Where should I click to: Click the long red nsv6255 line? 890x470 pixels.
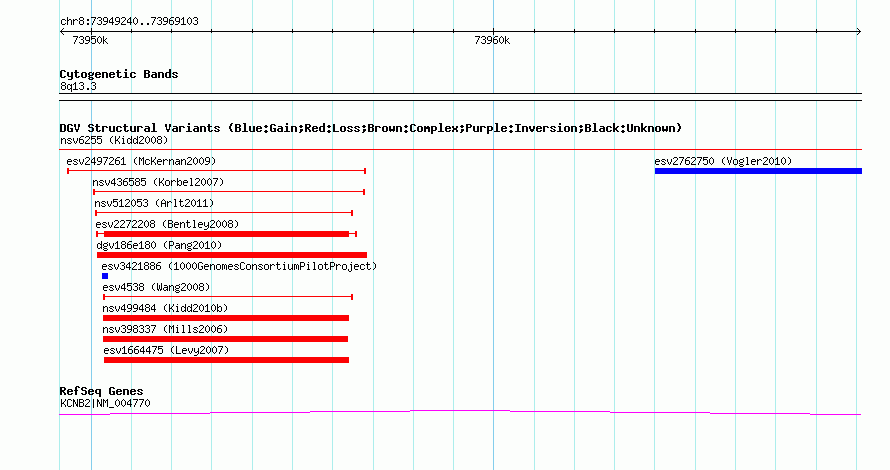click(460, 150)
